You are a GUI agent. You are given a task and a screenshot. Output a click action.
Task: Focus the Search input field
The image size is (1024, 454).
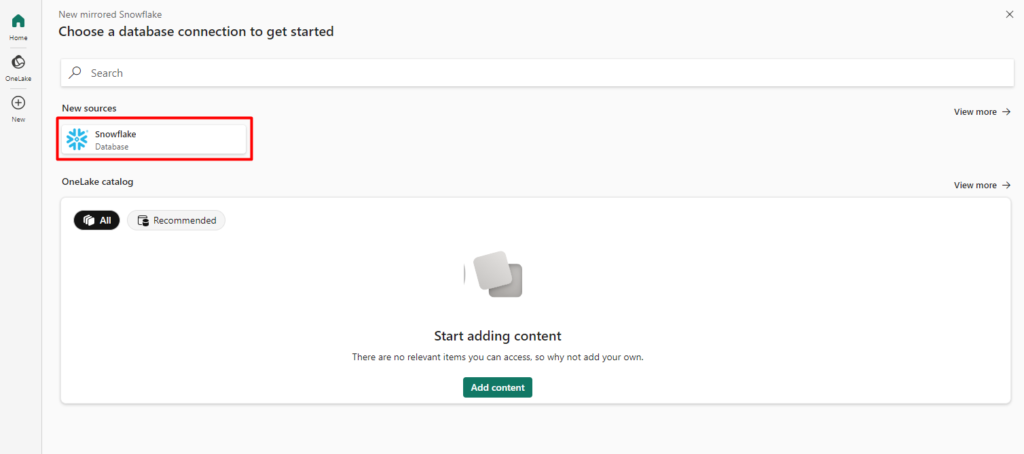point(537,73)
